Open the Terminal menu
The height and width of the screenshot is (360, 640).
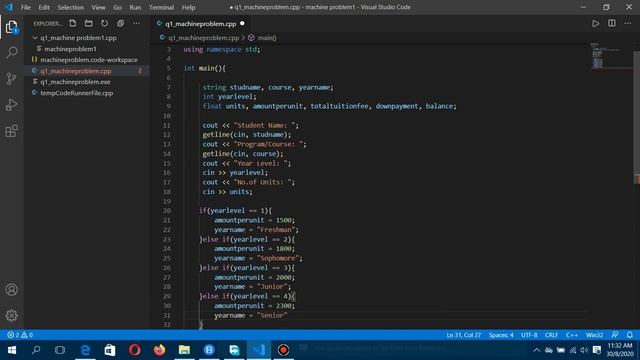point(161,7)
